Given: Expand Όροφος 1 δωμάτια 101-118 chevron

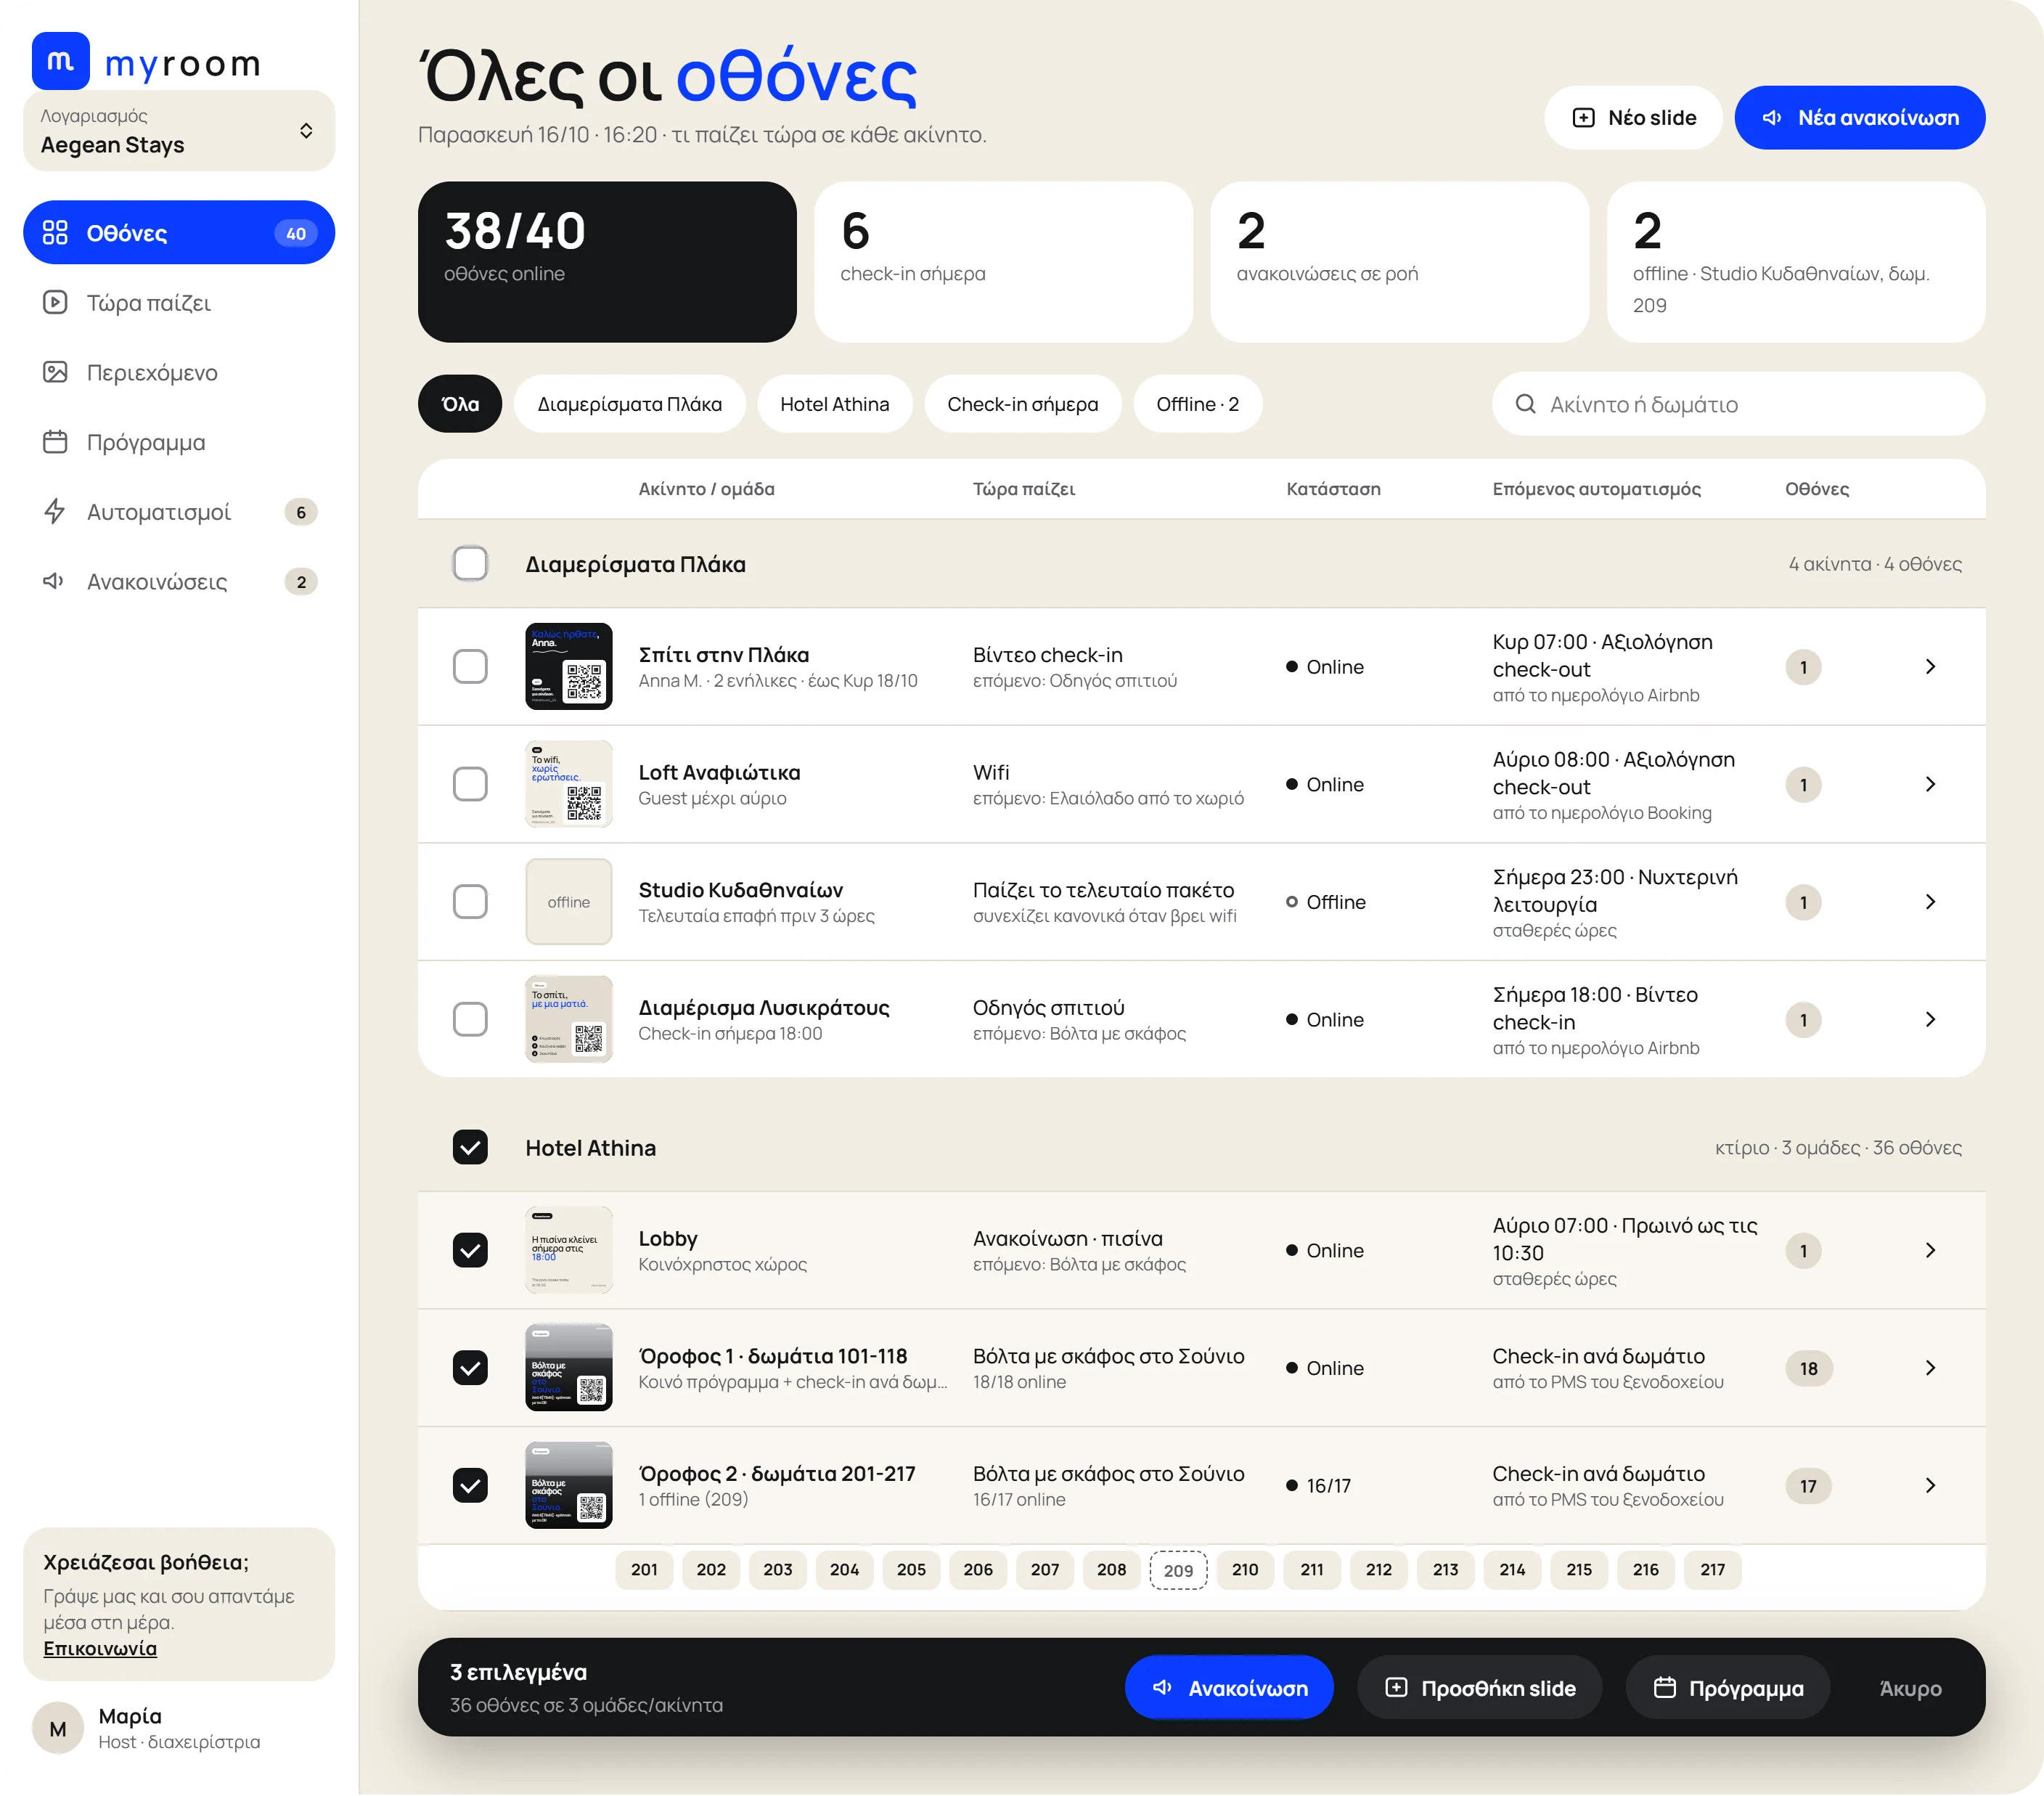Looking at the screenshot, I should click(x=1930, y=1368).
